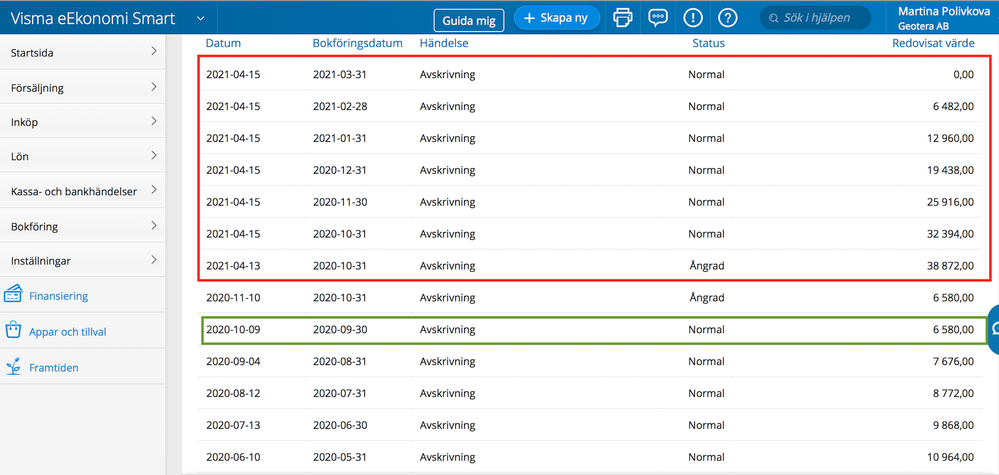Click the Appar och tillval bag icon
999x475 pixels.
point(13,331)
